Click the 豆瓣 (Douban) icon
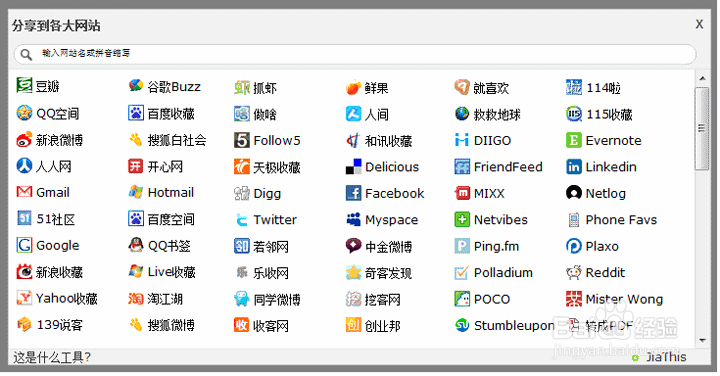The width and height of the screenshot is (720, 376). [24, 85]
